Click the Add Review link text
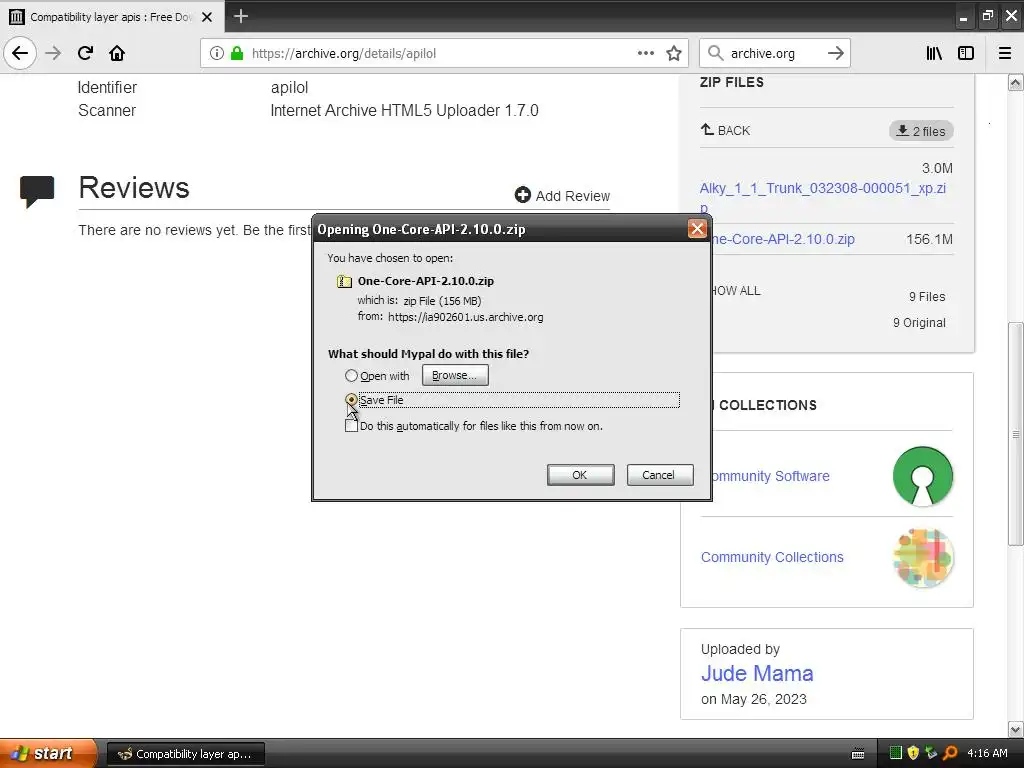 point(573,196)
